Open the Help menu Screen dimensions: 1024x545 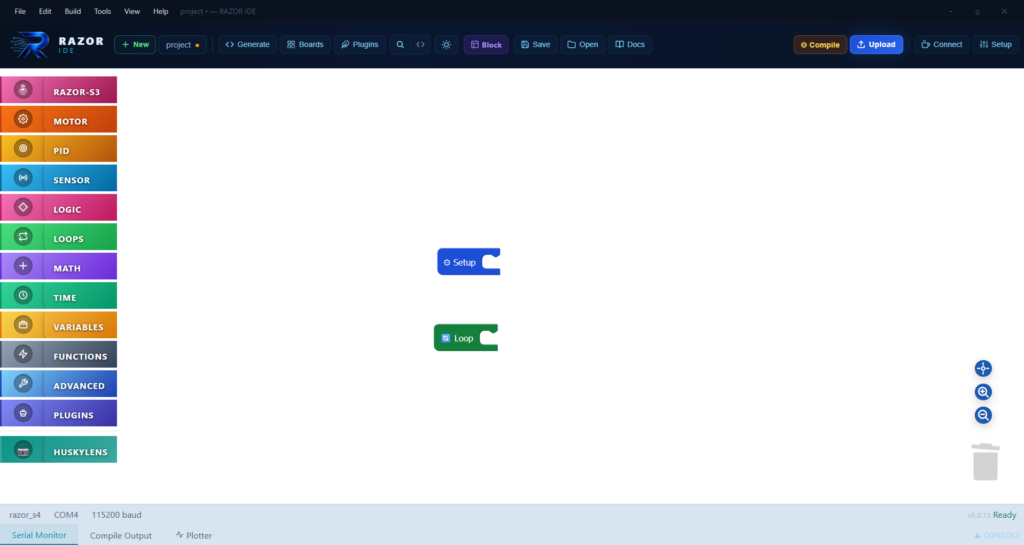point(161,11)
